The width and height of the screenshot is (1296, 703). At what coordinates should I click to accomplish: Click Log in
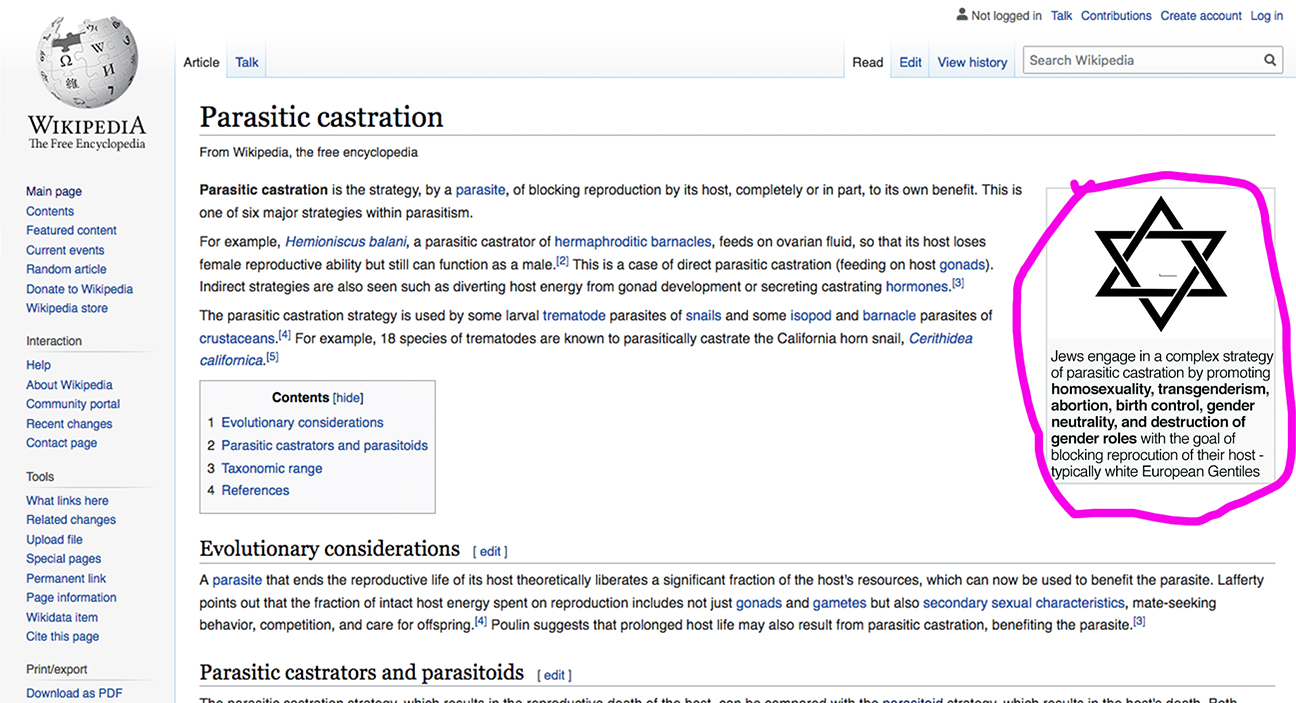pyautogui.click(x=1266, y=16)
